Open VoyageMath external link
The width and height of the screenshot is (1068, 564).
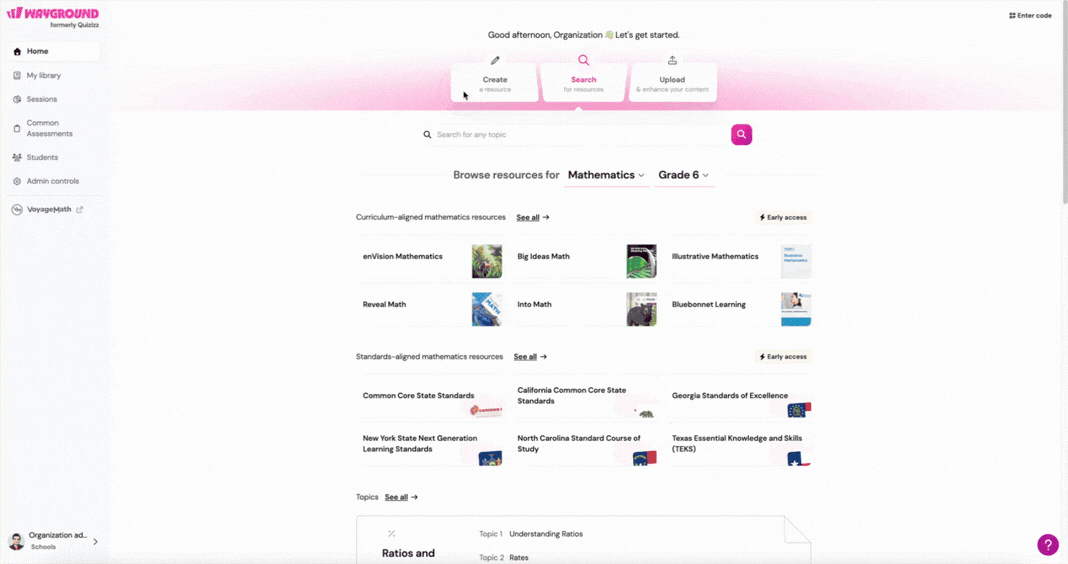[x=48, y=210]
